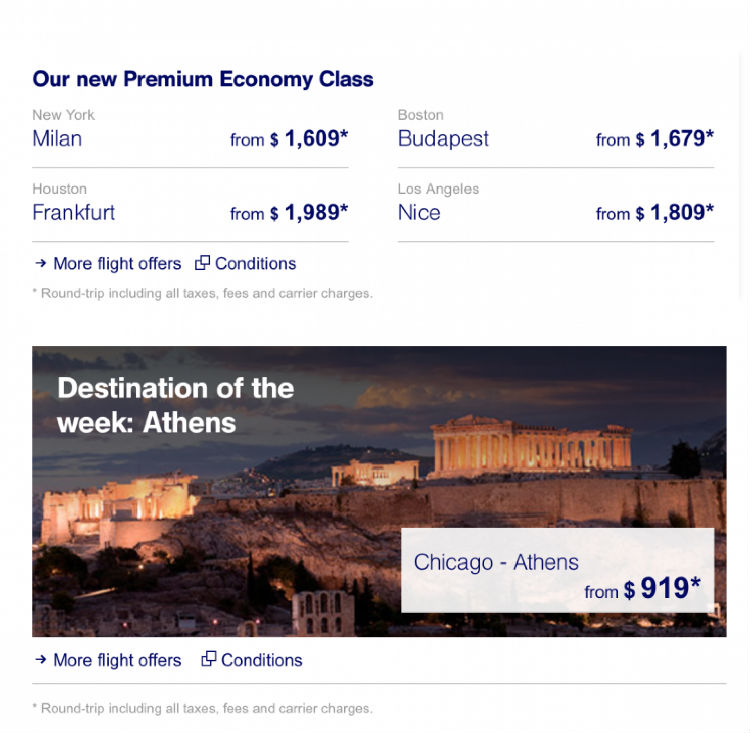Pick the Nice destination from Los Angeles
750x733 pixels.
[419, 213]
